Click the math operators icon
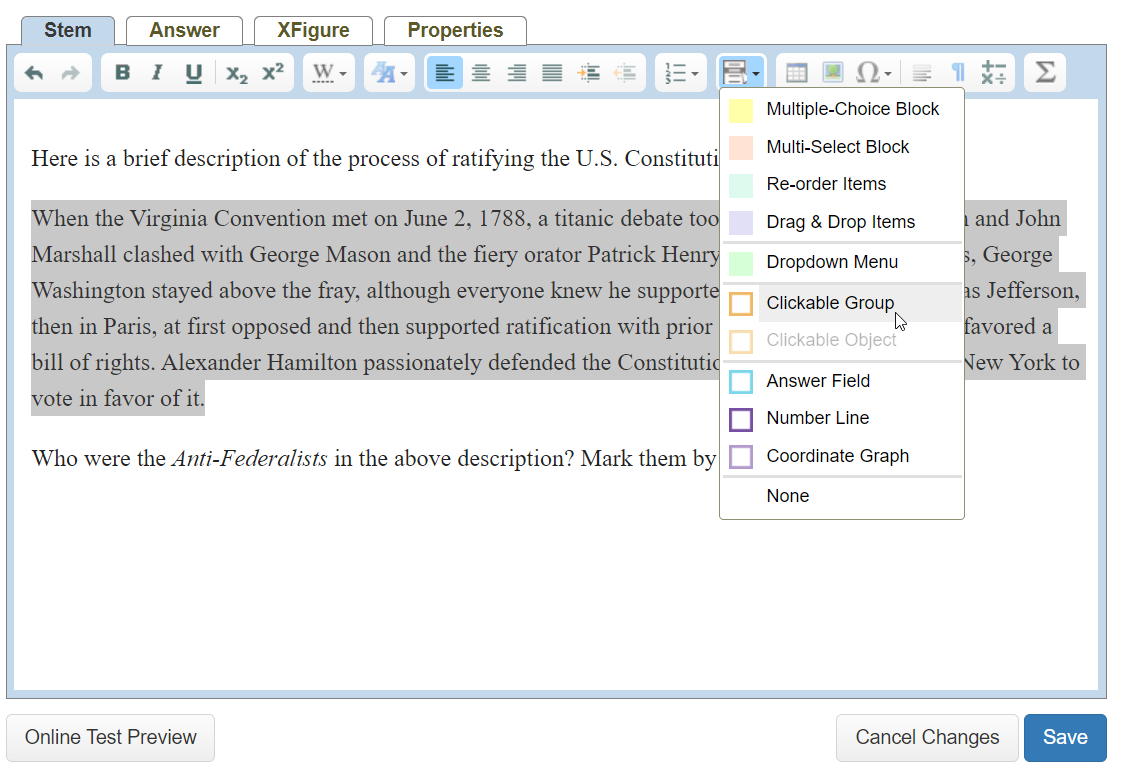Viewport: 1127px width, 784px height. click(993, 73)
